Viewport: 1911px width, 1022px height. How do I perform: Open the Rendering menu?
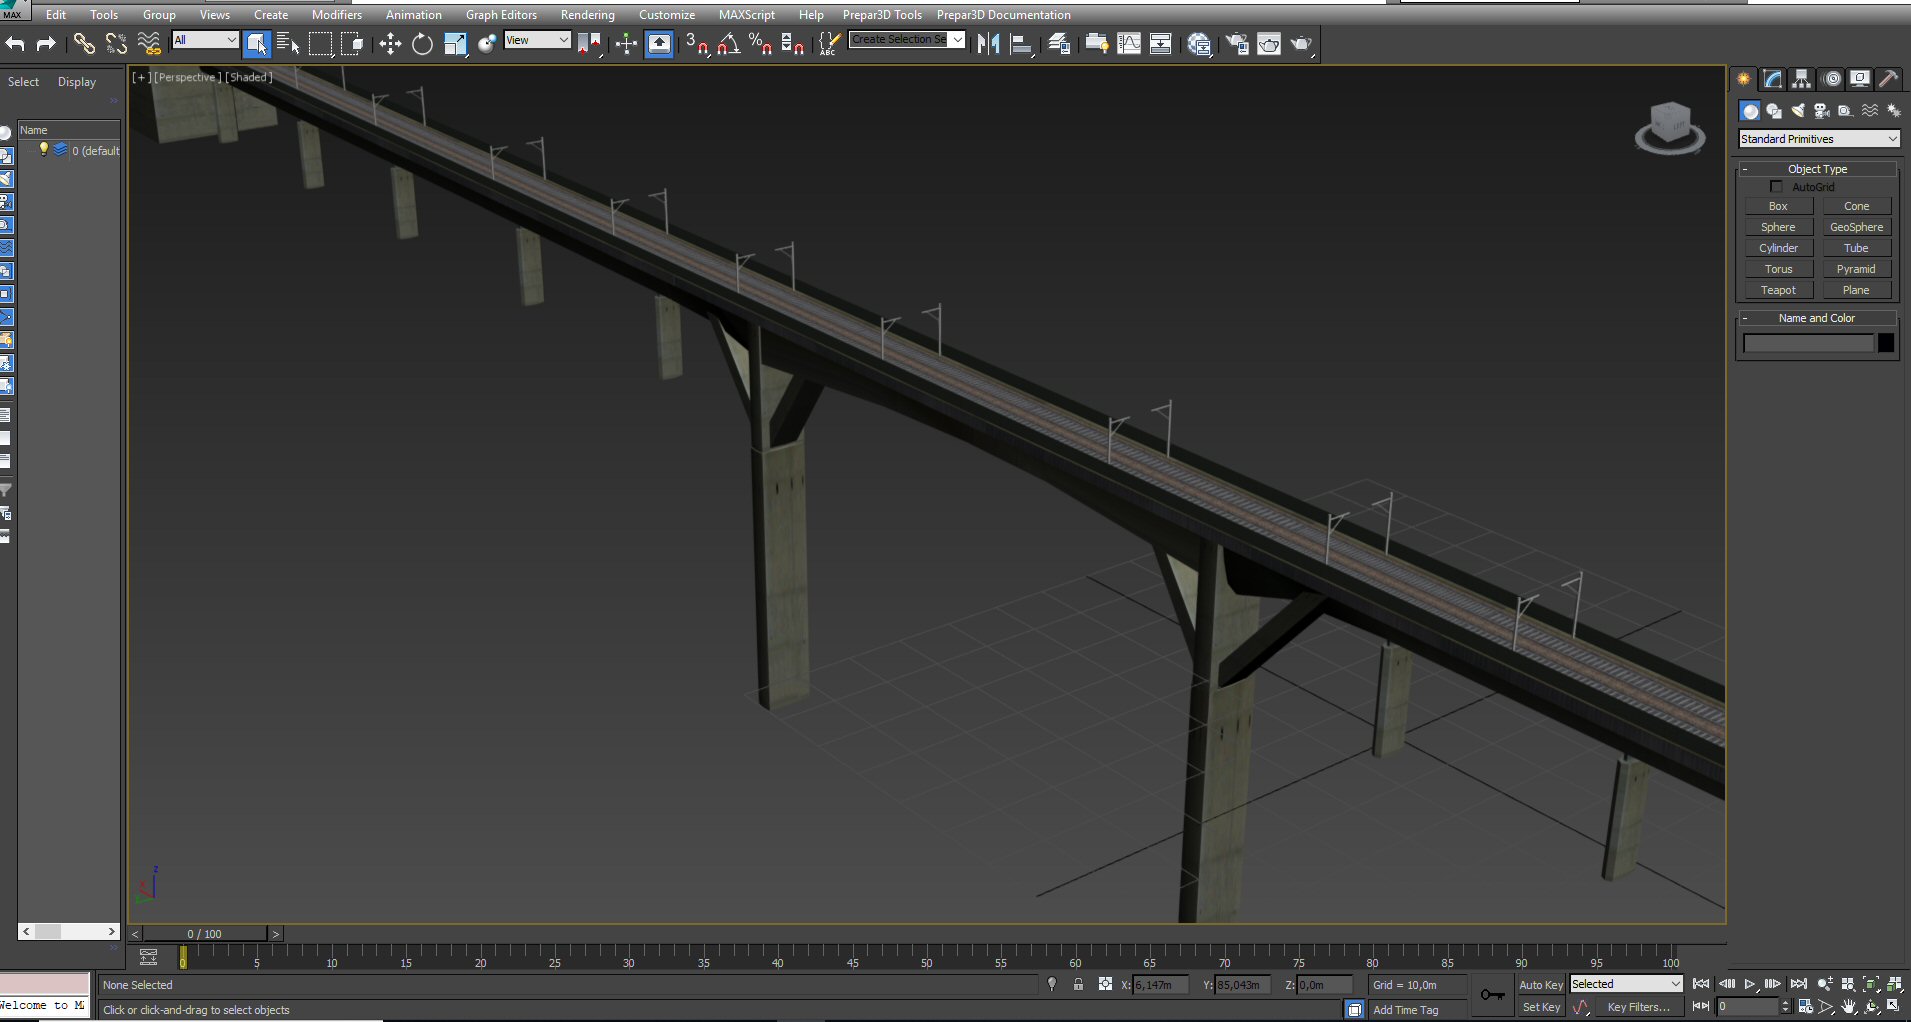[x=587, y=15]
